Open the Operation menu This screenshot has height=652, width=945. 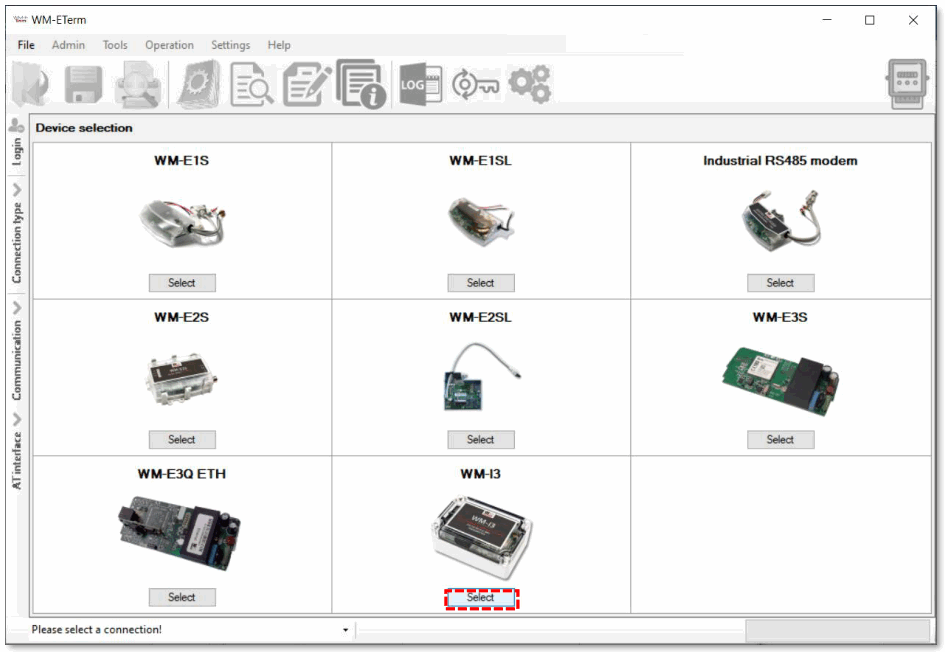[169, 45]
